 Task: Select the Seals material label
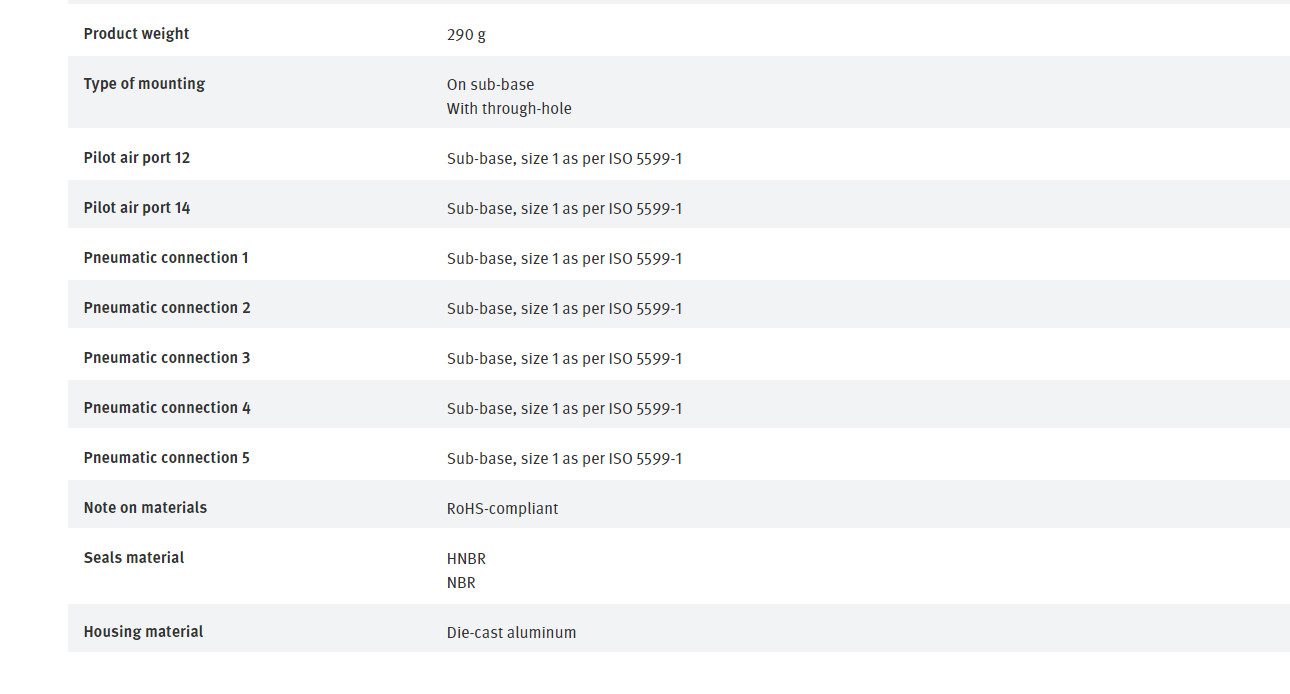[x=134, y=558]
